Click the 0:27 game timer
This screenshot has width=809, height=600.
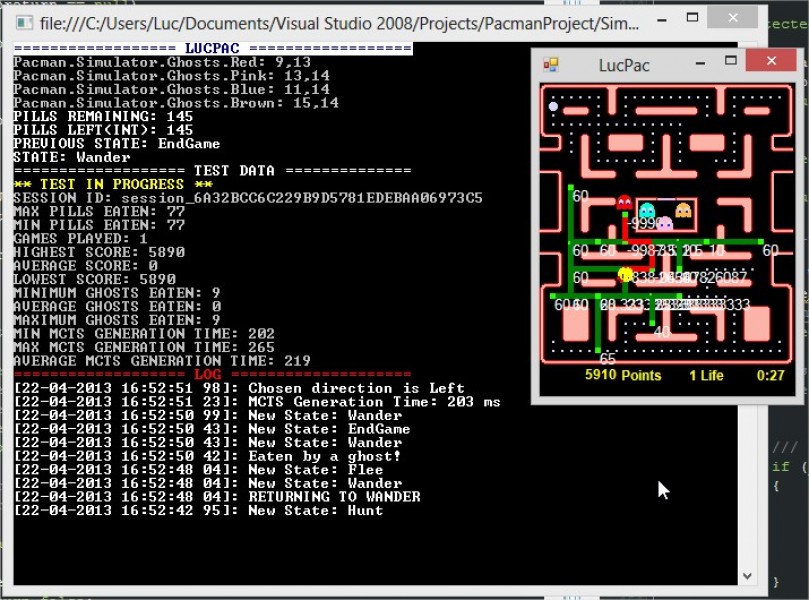tap(770, 376)
